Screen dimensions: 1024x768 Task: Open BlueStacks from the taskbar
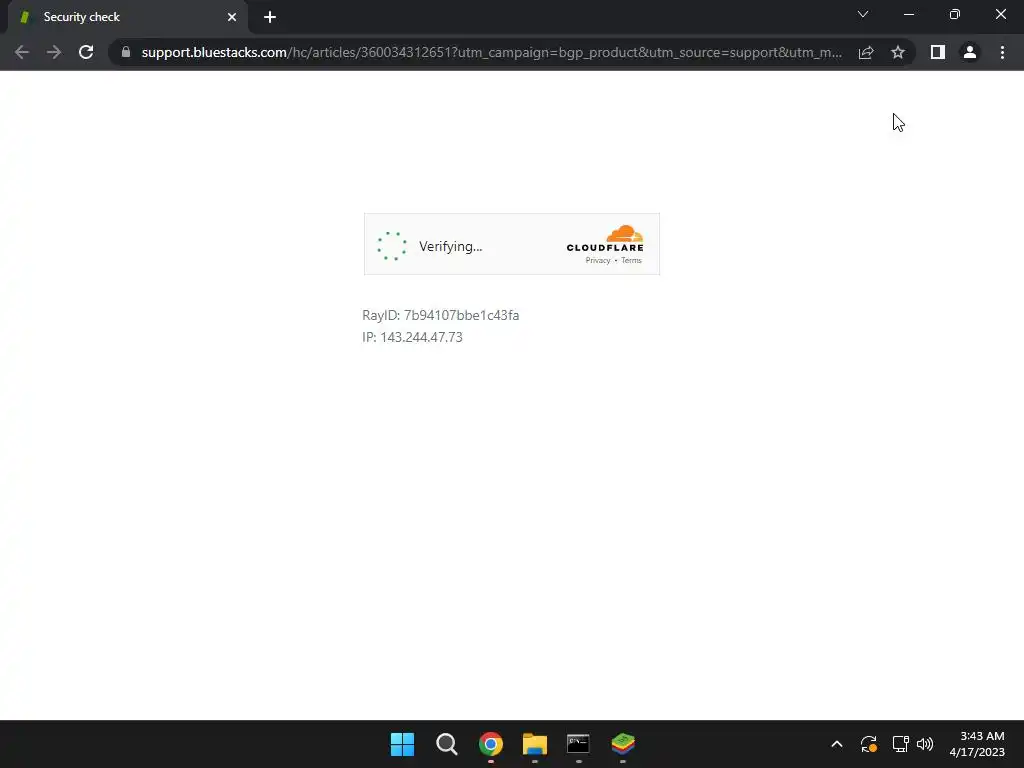click(x=623, y=744)
